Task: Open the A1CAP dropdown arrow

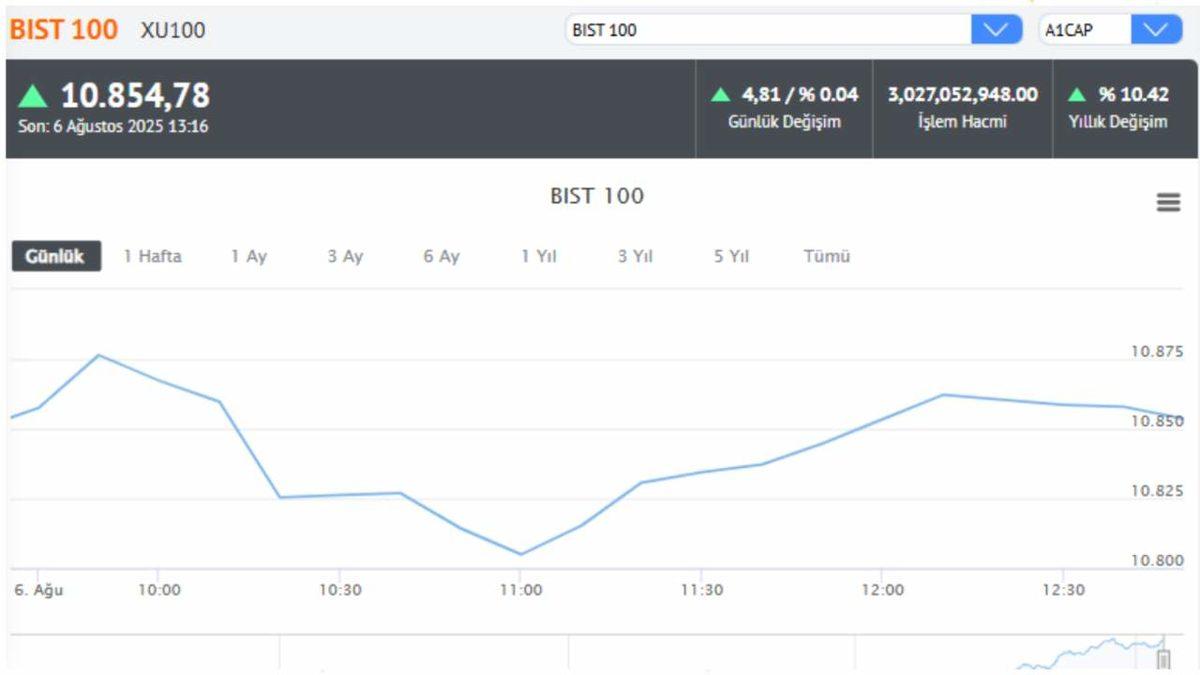Action: click(x=1156, y=30)
